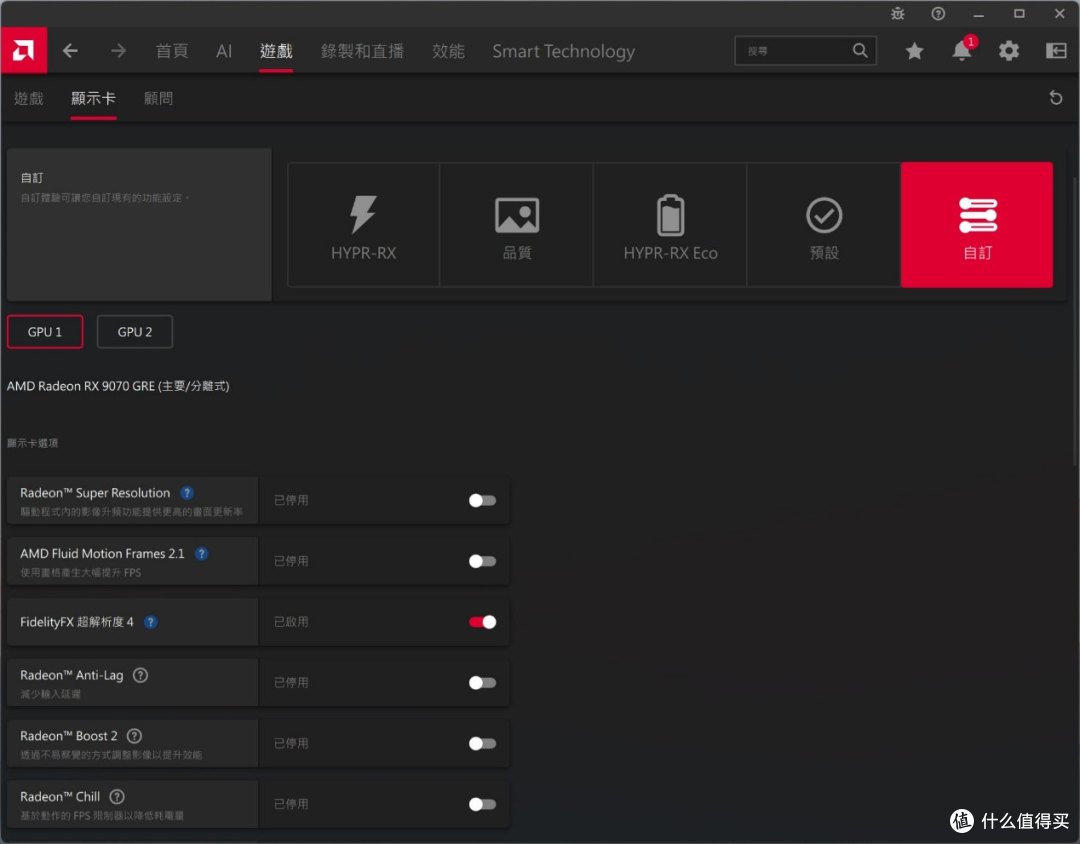Click AMD Radeon RX 9070 GRE text
Viewport: 1080px width, 844px height.
(x=118, y=386)
